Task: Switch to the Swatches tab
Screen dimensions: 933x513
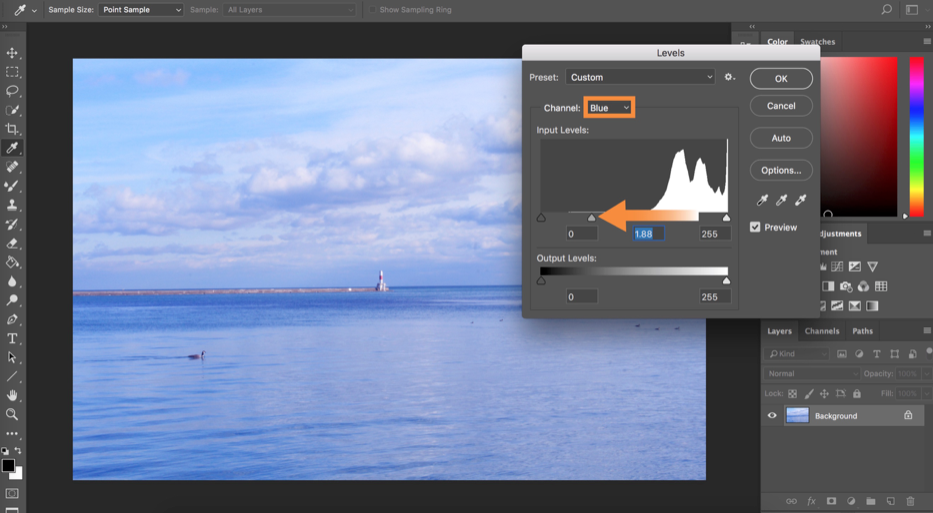Action: click(x=818, y=42)
